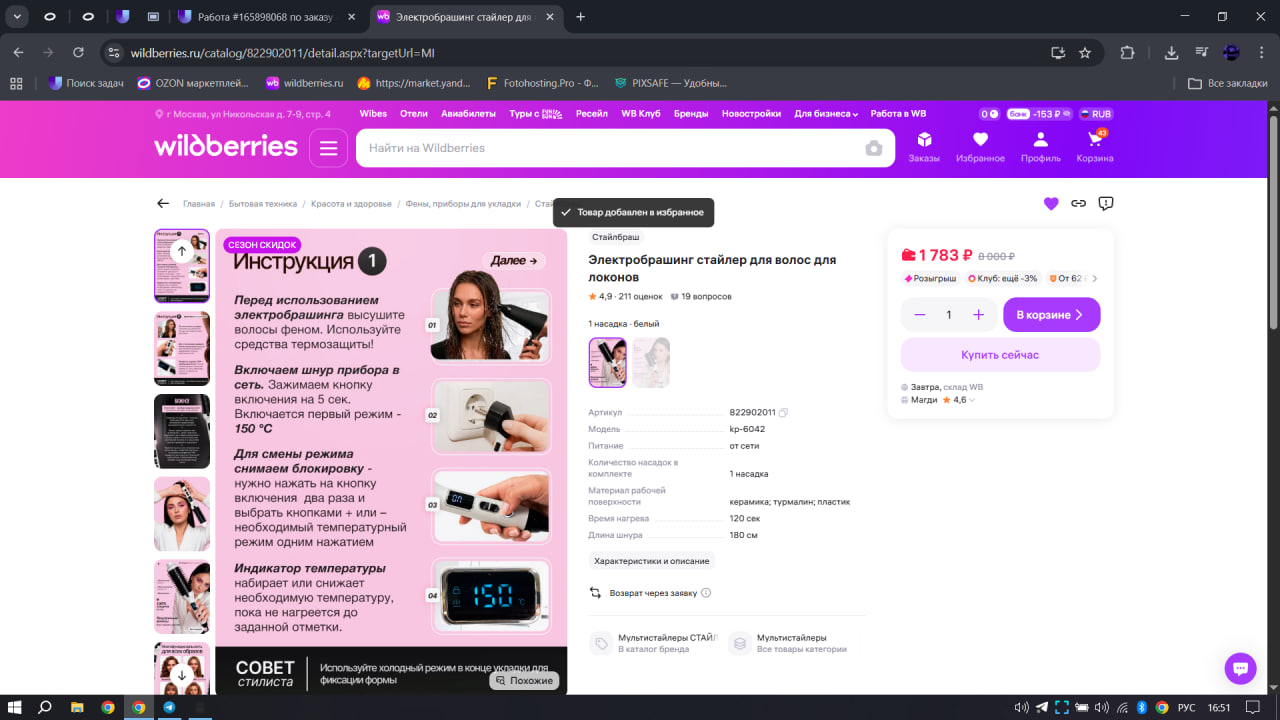Open the OZON маркетплейс bookmark
Screen dimensions: 1280x720
(x=193, y=83)
